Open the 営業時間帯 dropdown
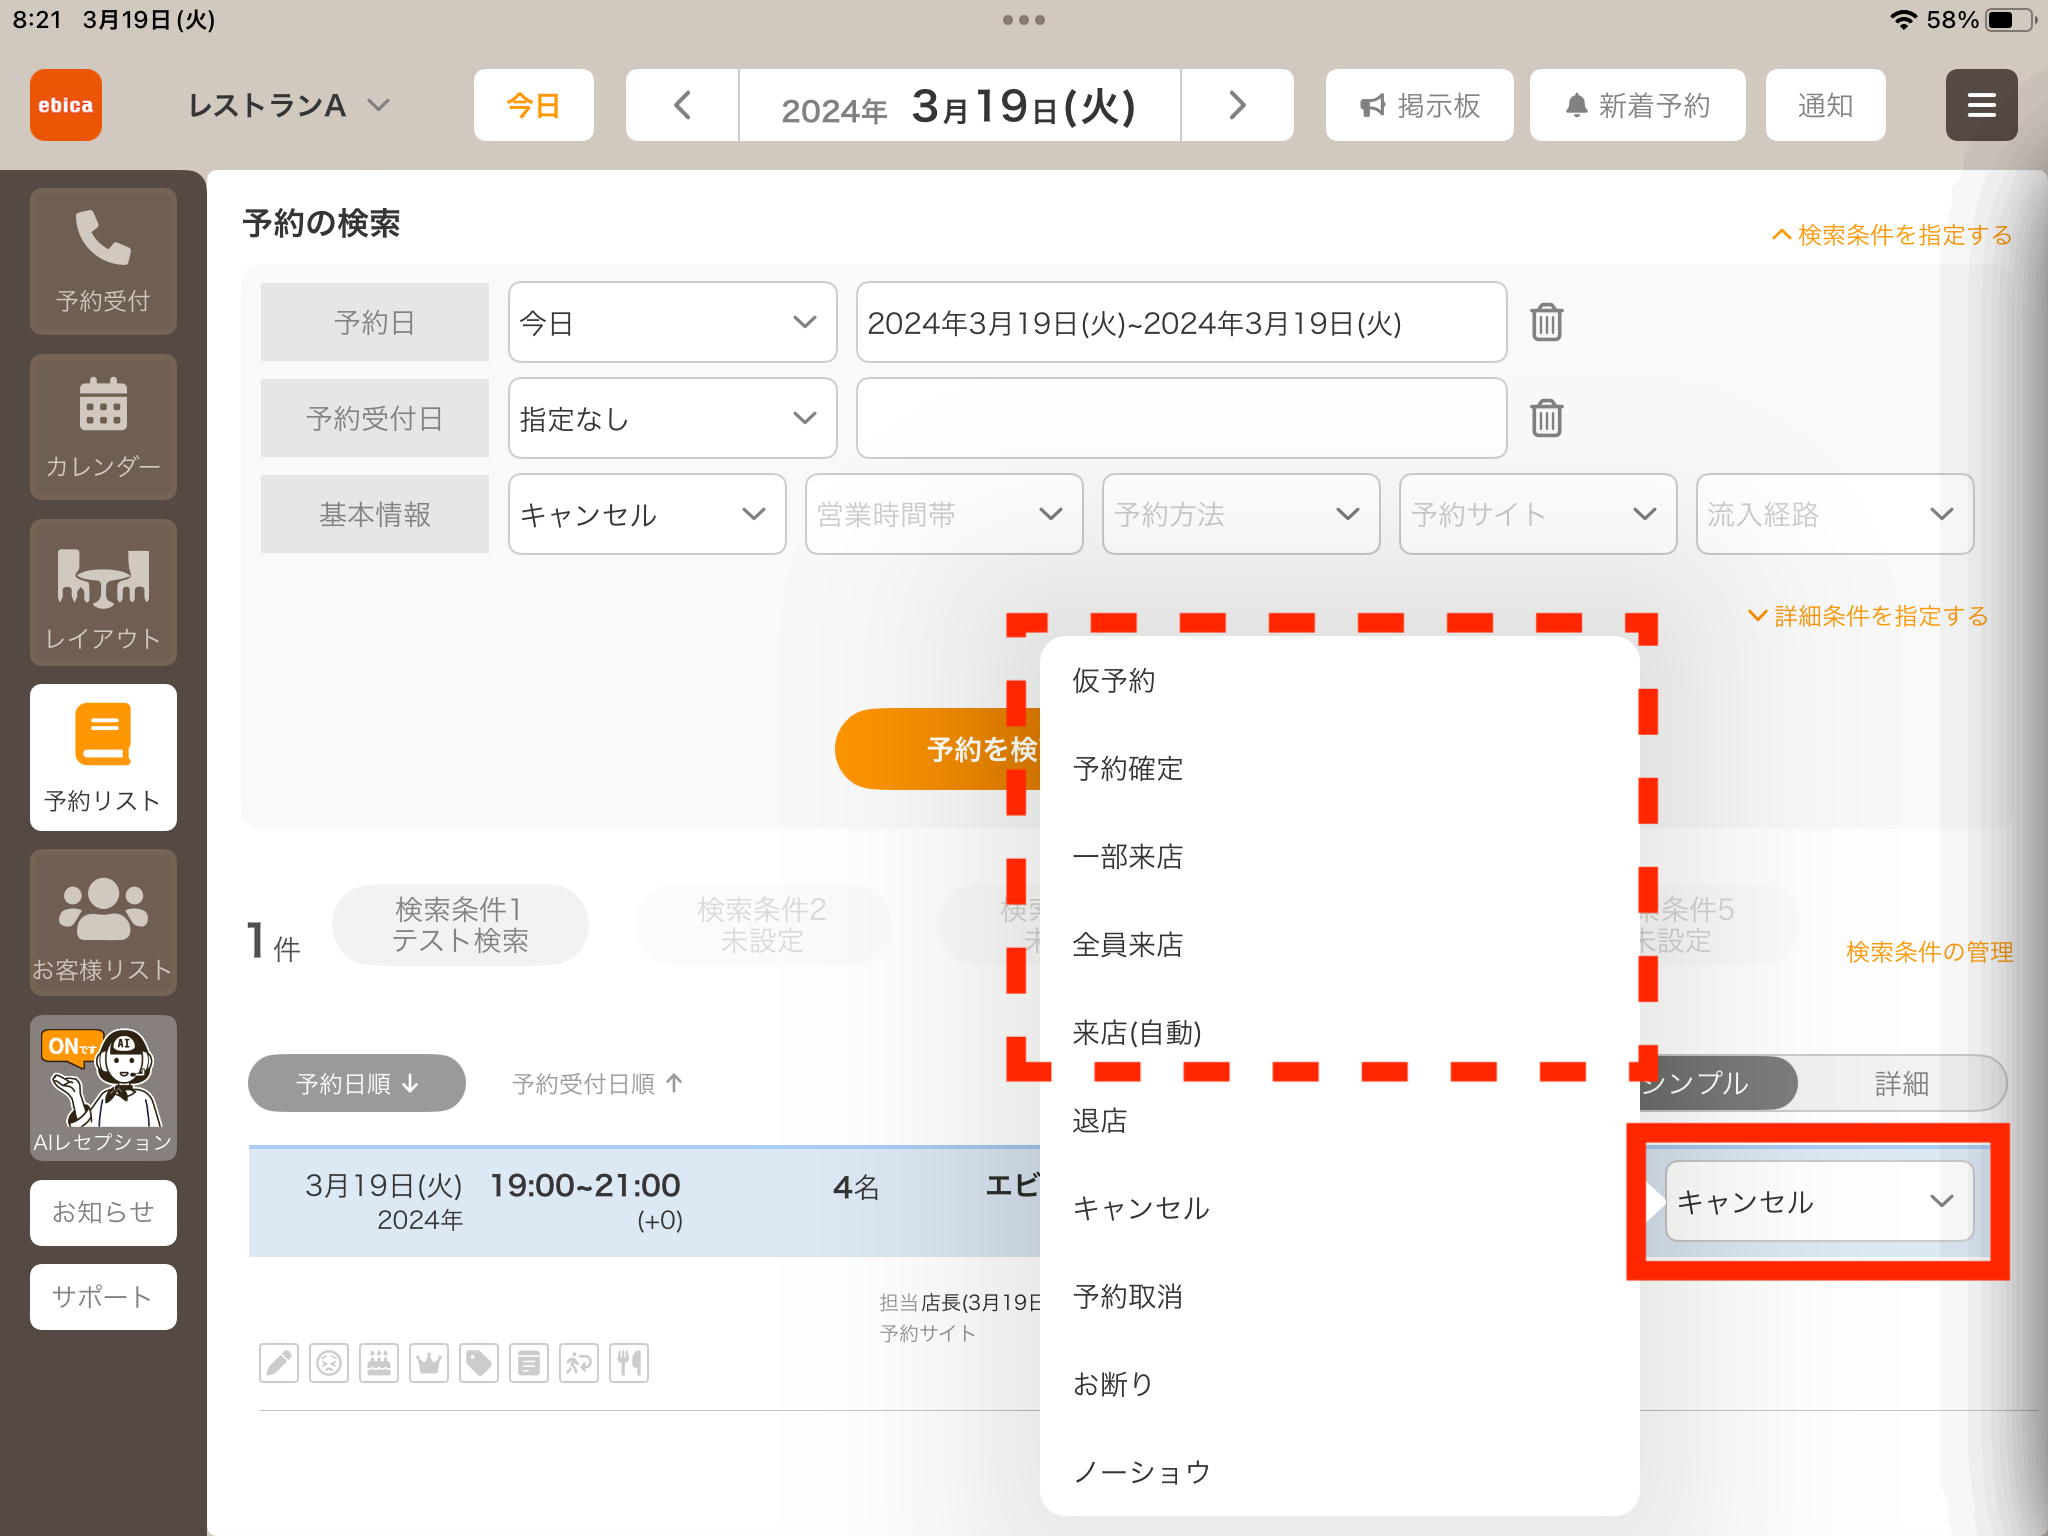The height and width of the screenshot is (1536, 2048). [x=944, y=514]
